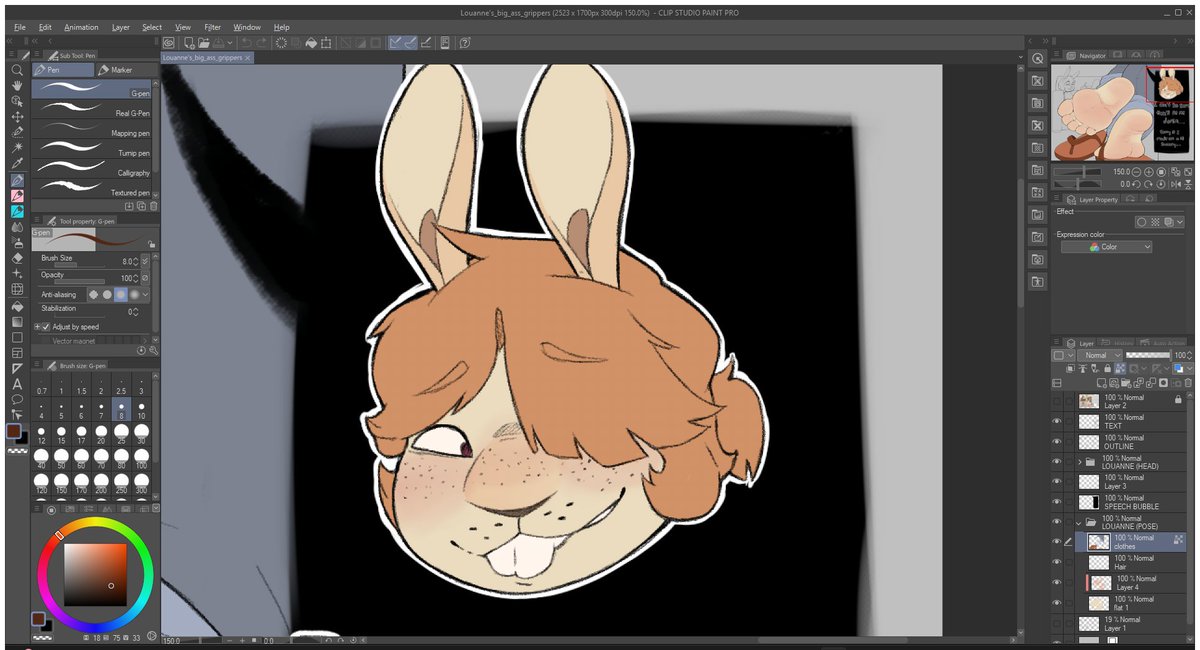Click zoom in icon in Navigator panel
Viewport: 1200px width, 650px height.
pos(1149,172)
